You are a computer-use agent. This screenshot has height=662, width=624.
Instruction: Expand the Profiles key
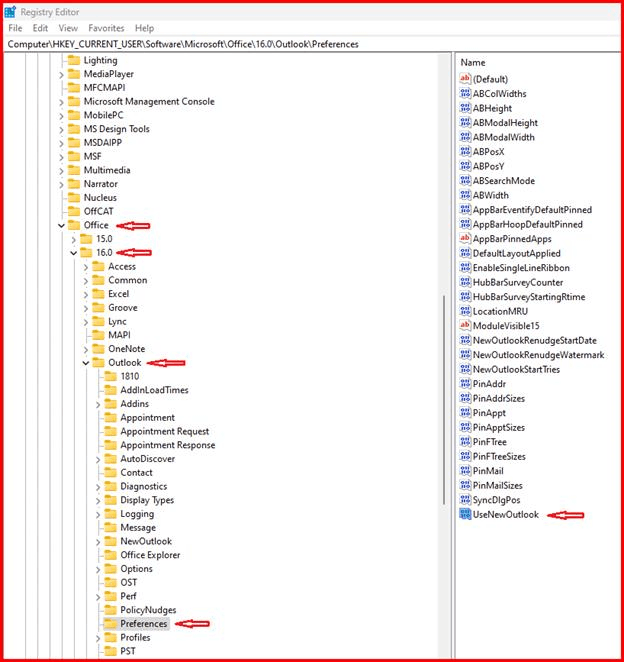(x=98, y=638)
